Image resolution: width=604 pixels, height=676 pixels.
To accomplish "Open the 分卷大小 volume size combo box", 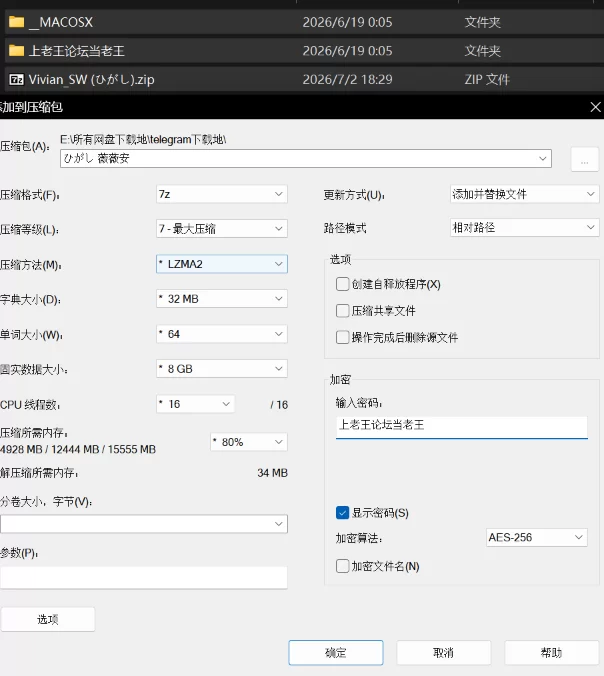I will 144,524.
